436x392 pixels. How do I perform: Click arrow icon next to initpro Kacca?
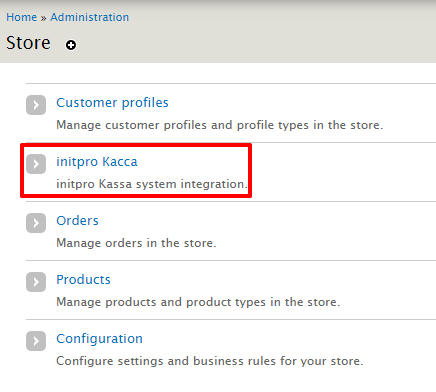click(x=36, y=164)
